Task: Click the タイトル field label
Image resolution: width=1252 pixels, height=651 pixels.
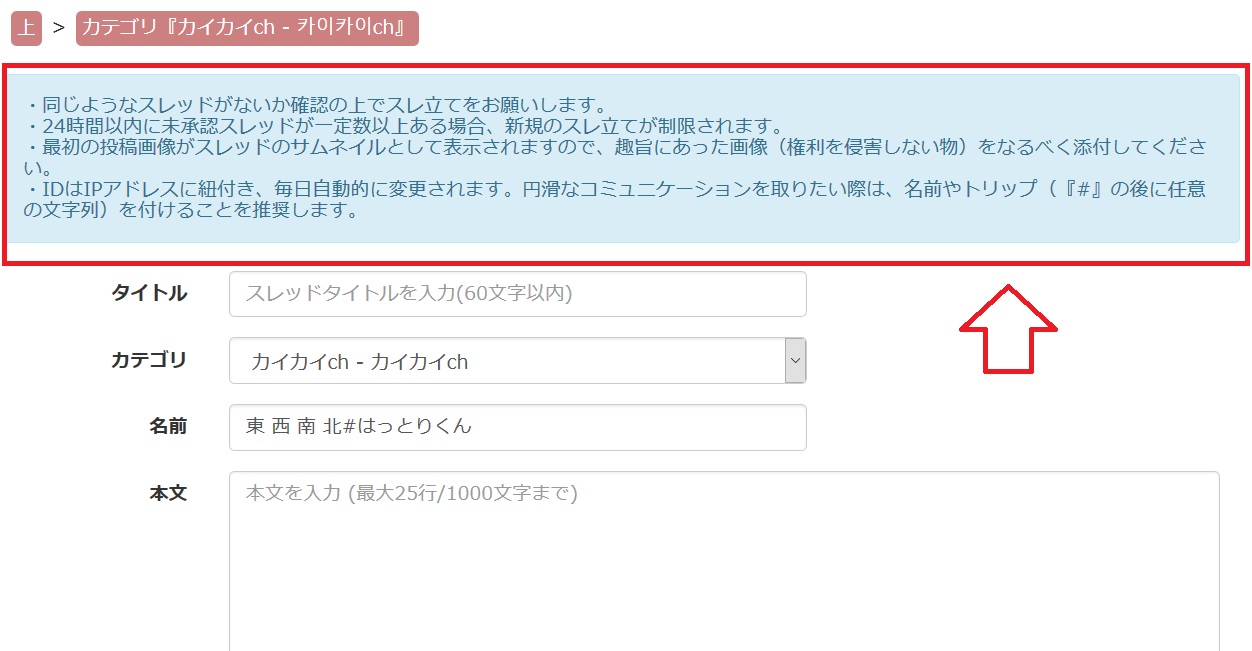Action: pos(148,293)
